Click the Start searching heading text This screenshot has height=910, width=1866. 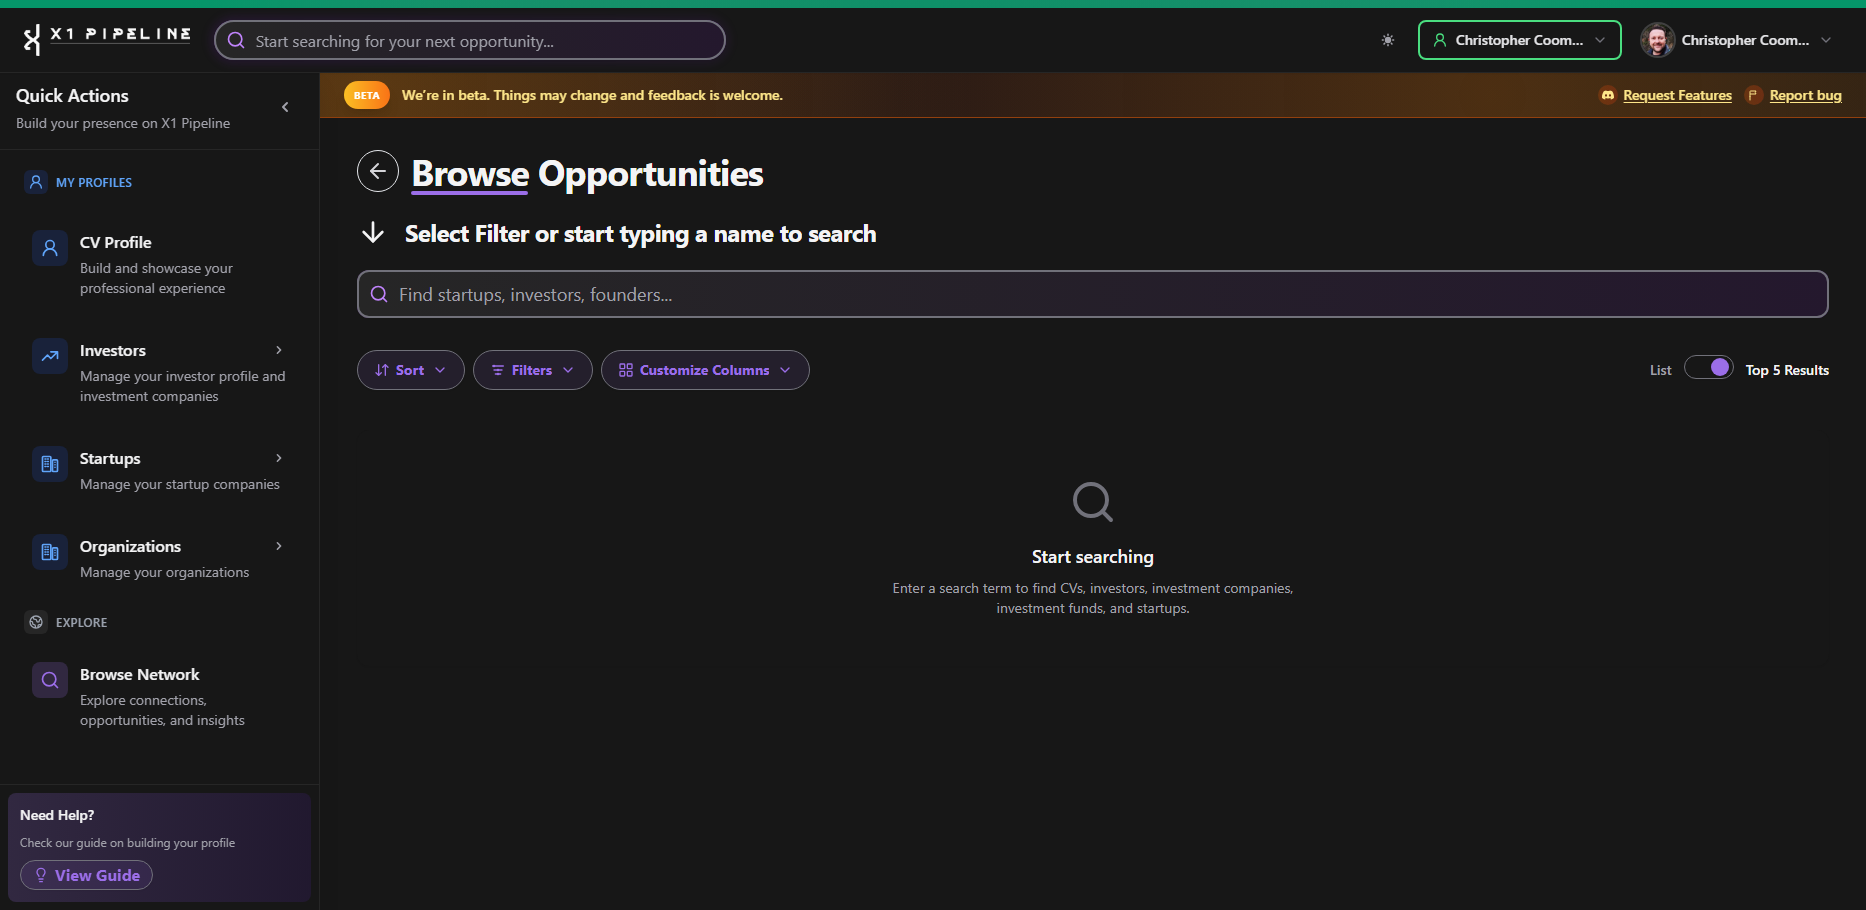(x=1093, y=557)
